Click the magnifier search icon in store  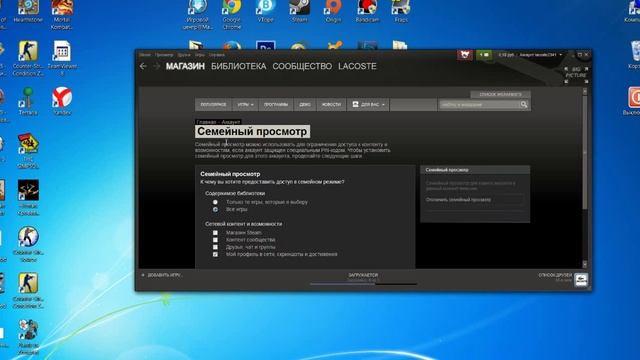pos(524,105)
